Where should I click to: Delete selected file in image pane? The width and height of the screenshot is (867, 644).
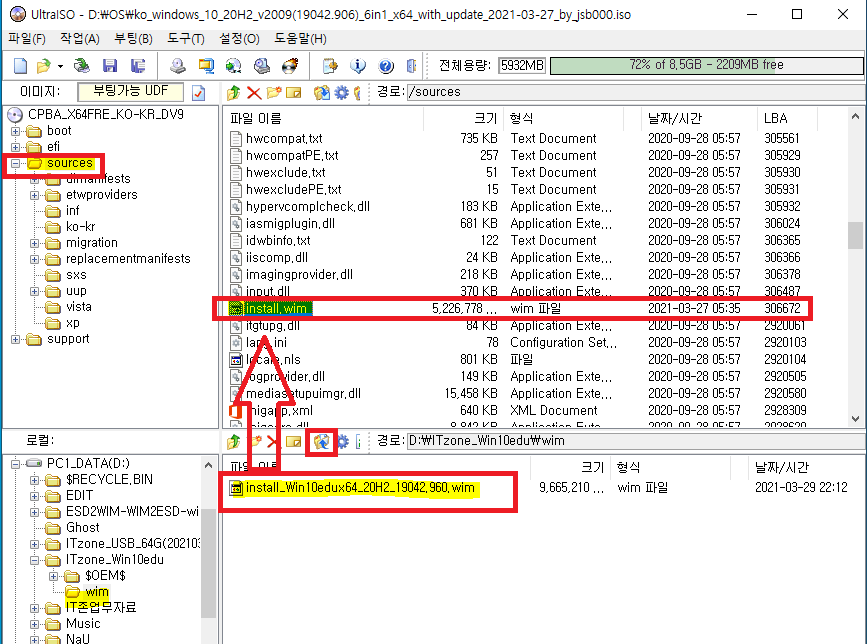pos(254,92)
